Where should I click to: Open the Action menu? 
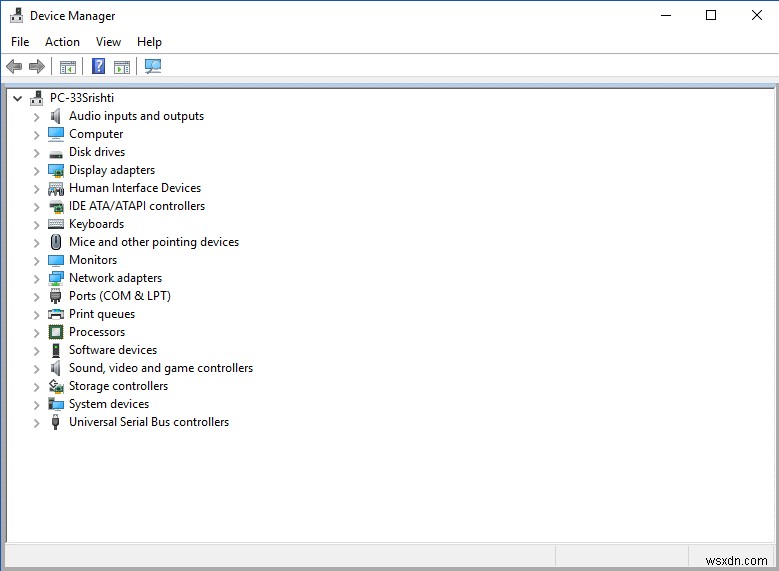[62, 42]
